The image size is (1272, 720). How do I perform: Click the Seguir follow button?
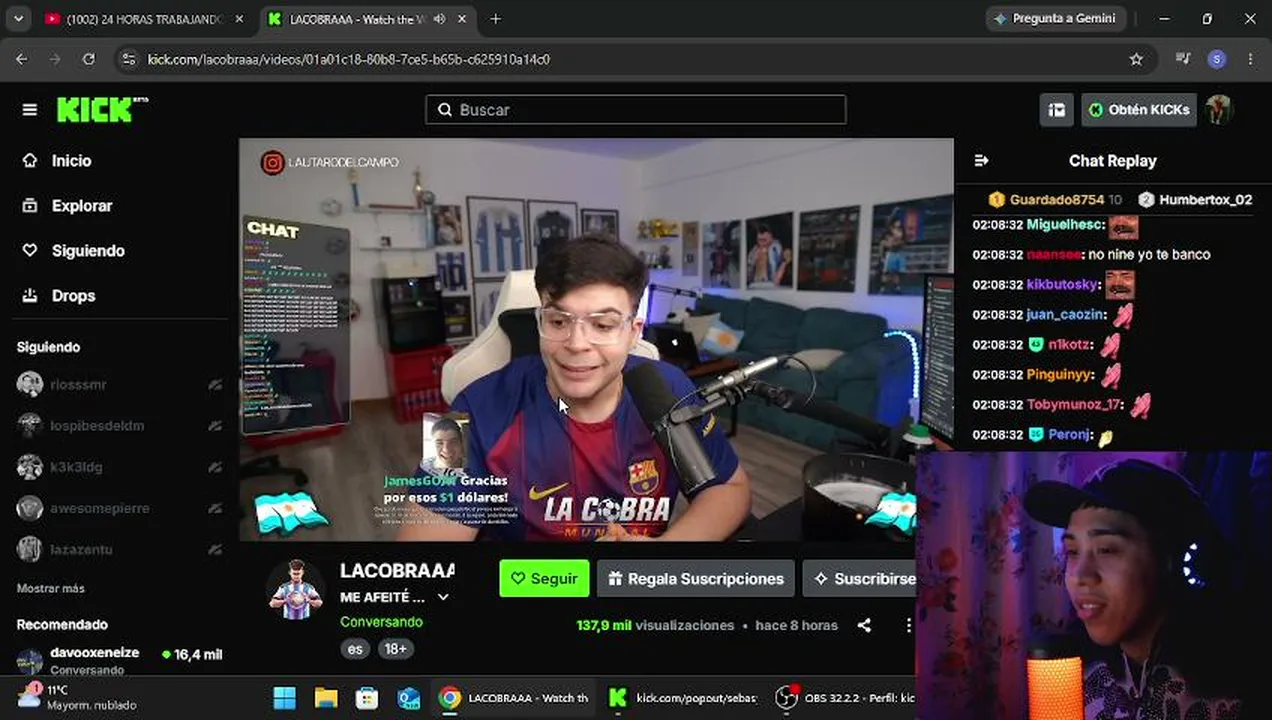[544, 578]
